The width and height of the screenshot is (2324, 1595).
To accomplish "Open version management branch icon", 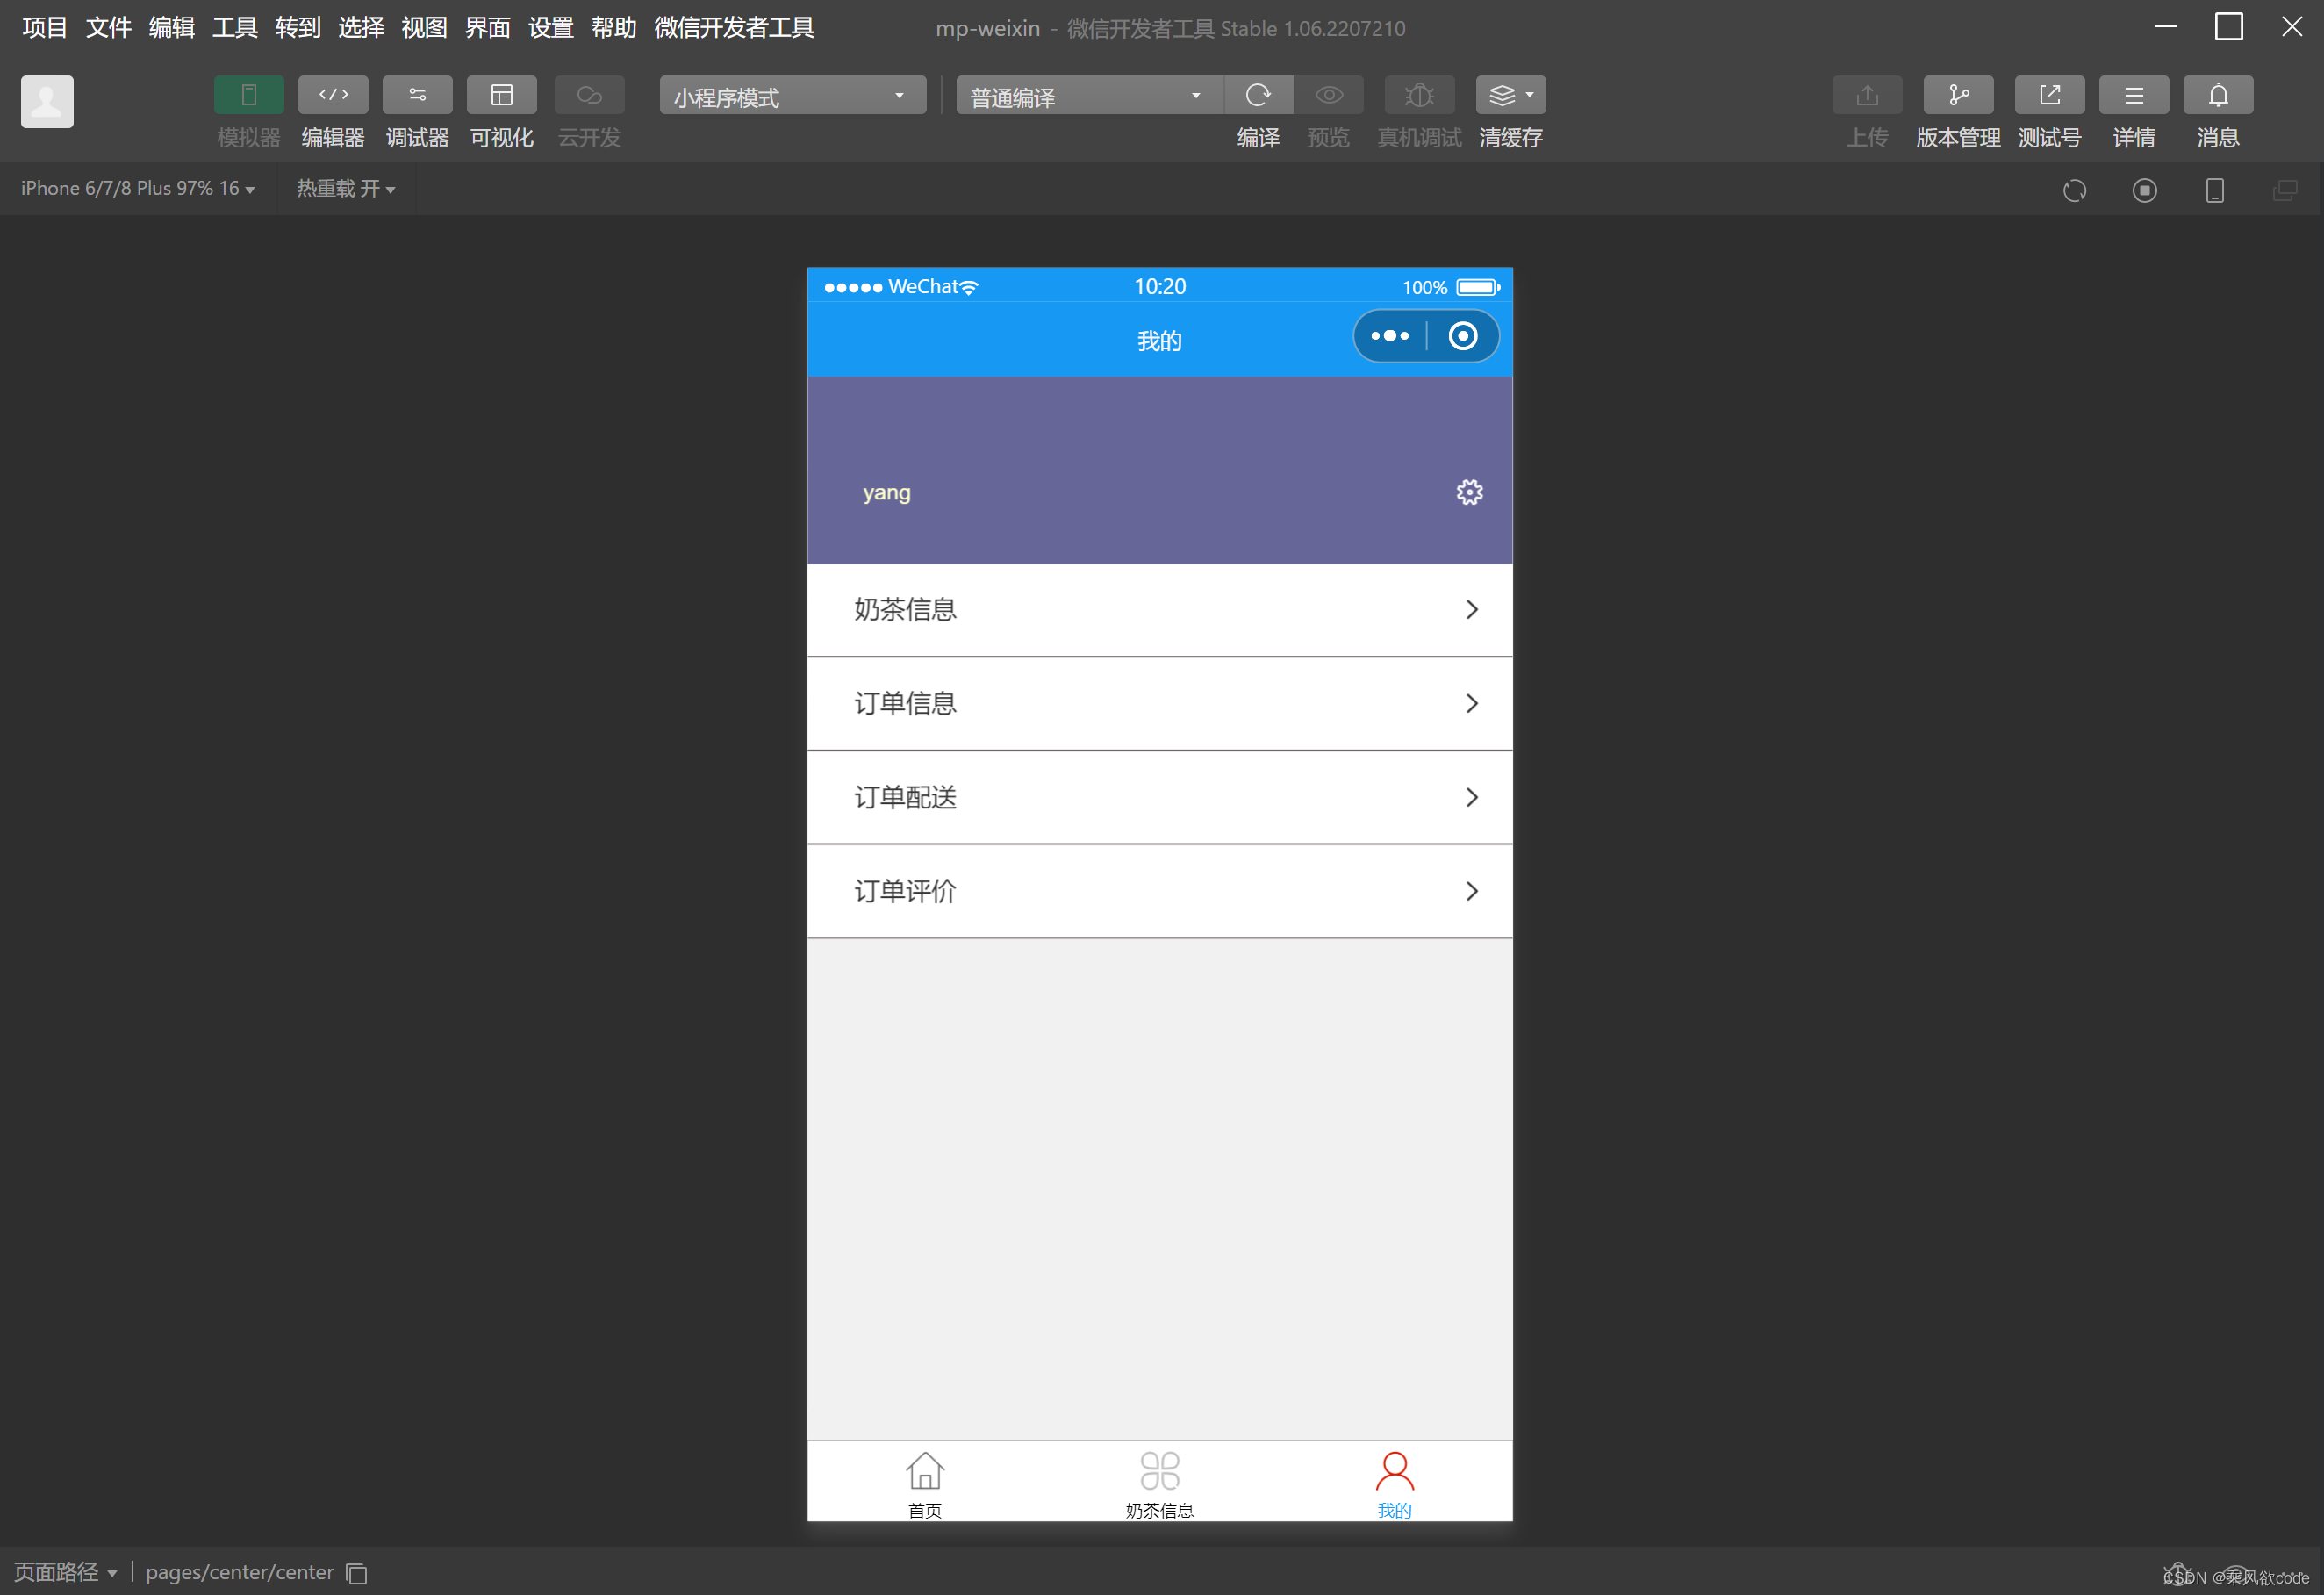I will coord(1957,96).
